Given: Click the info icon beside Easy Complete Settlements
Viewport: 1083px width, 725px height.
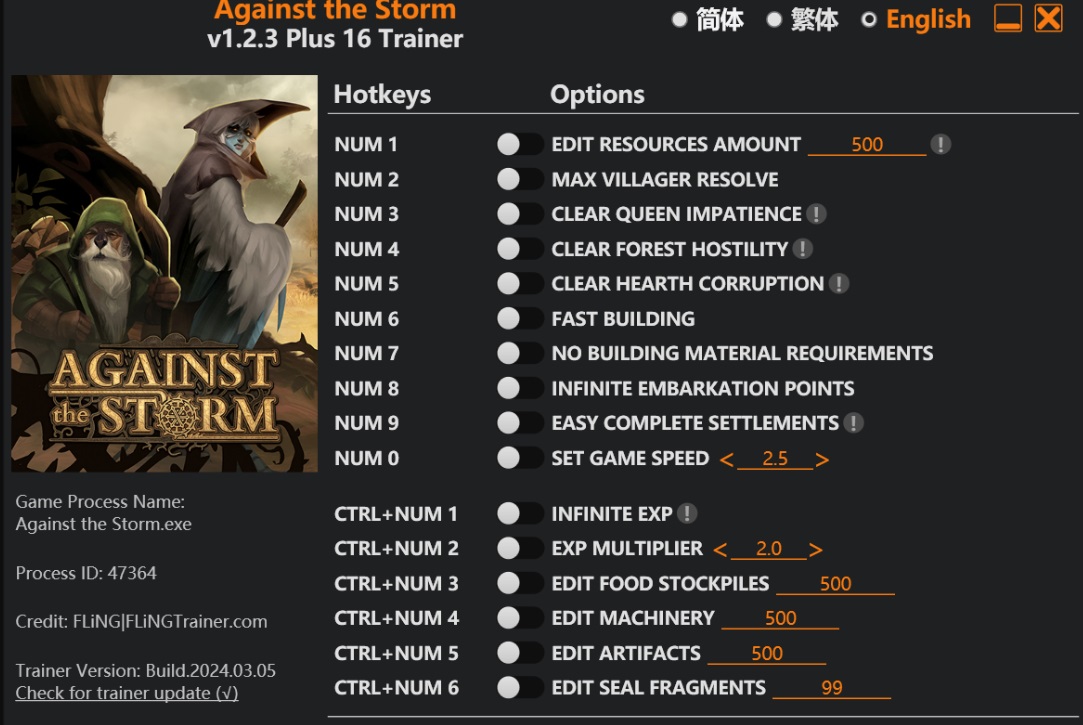Looking at the screenshot, I should [x=853, y=423].
